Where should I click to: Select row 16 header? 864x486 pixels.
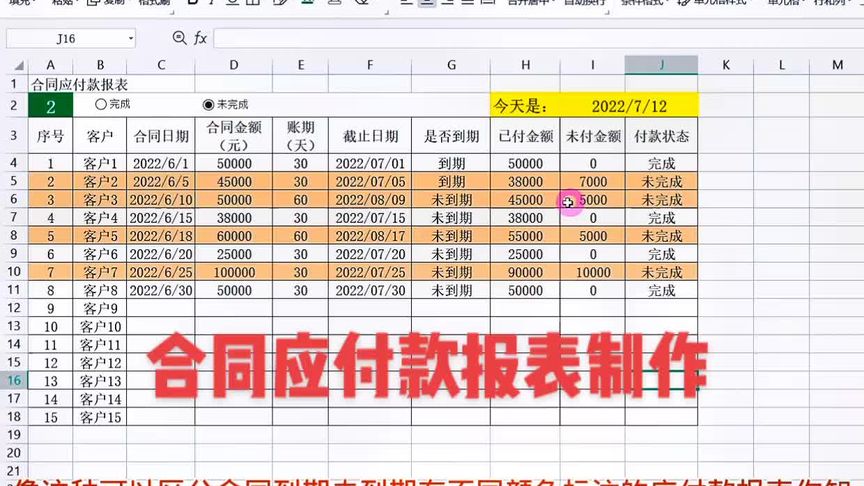pyautogui.click(x=14, y=380)
